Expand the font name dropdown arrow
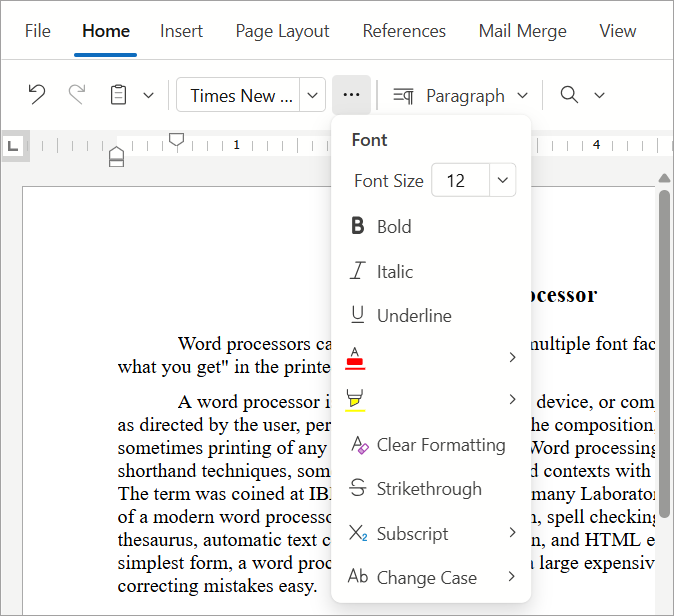The image size is (674, 616). click(312, 95)
